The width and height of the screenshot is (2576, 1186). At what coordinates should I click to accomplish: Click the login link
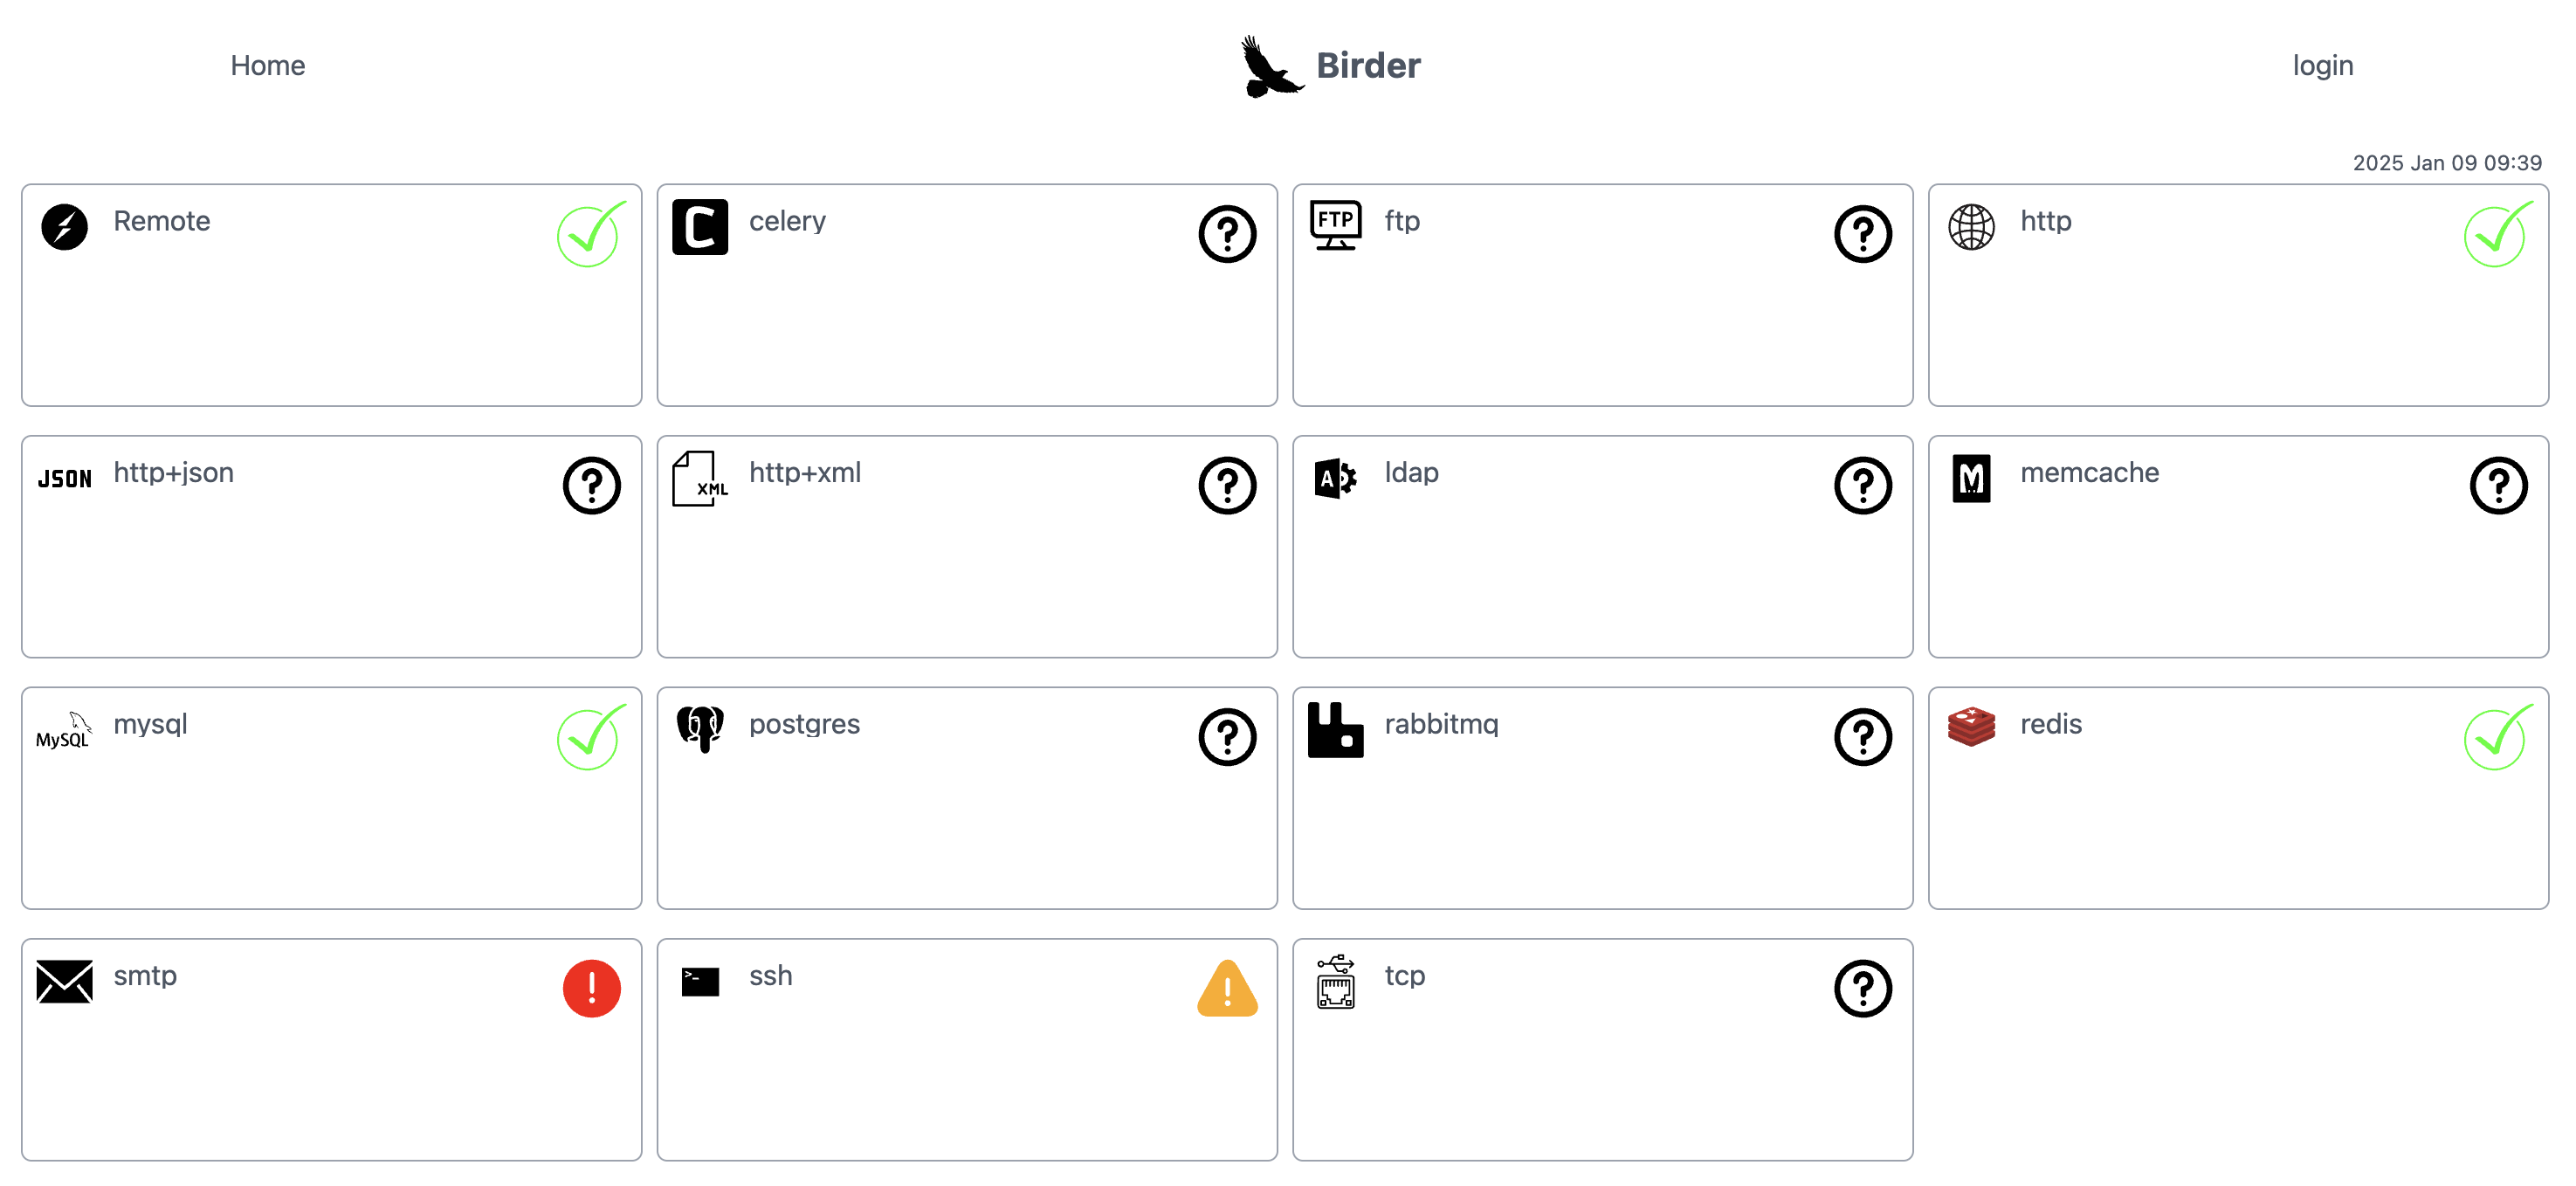coord(2322,65)
